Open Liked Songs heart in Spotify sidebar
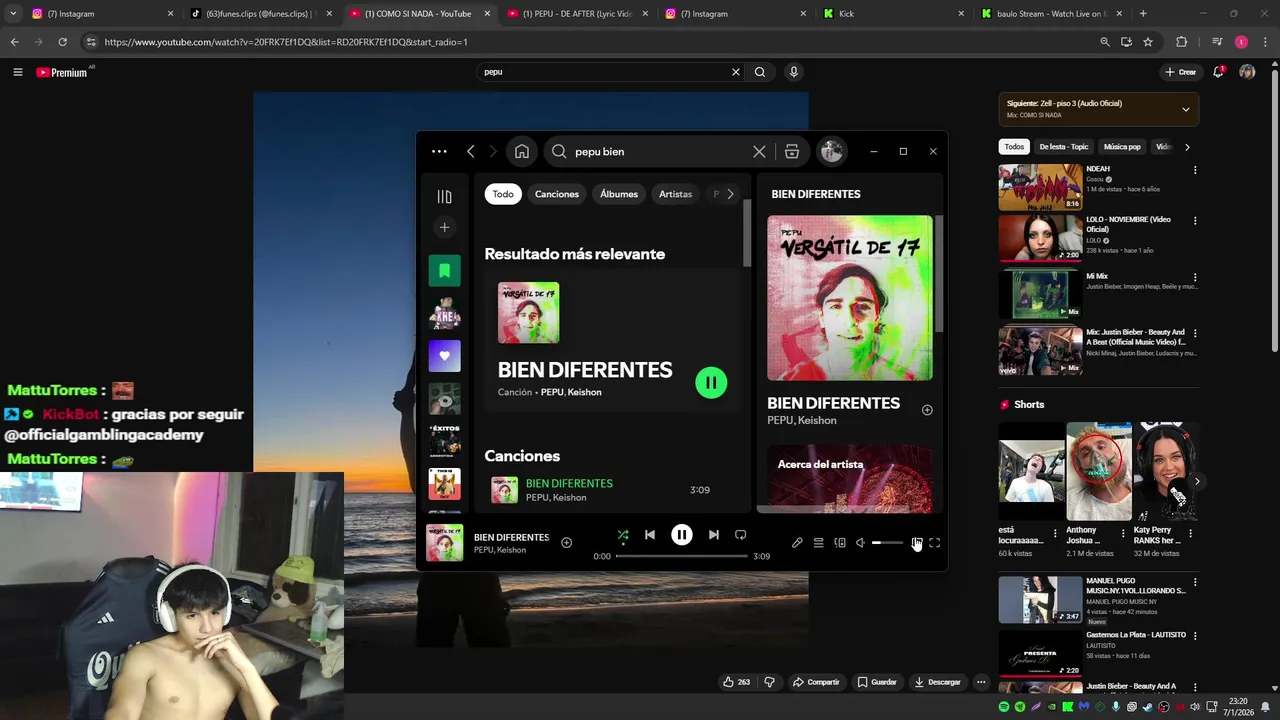 pyautogui.click(x=445, y=356)
